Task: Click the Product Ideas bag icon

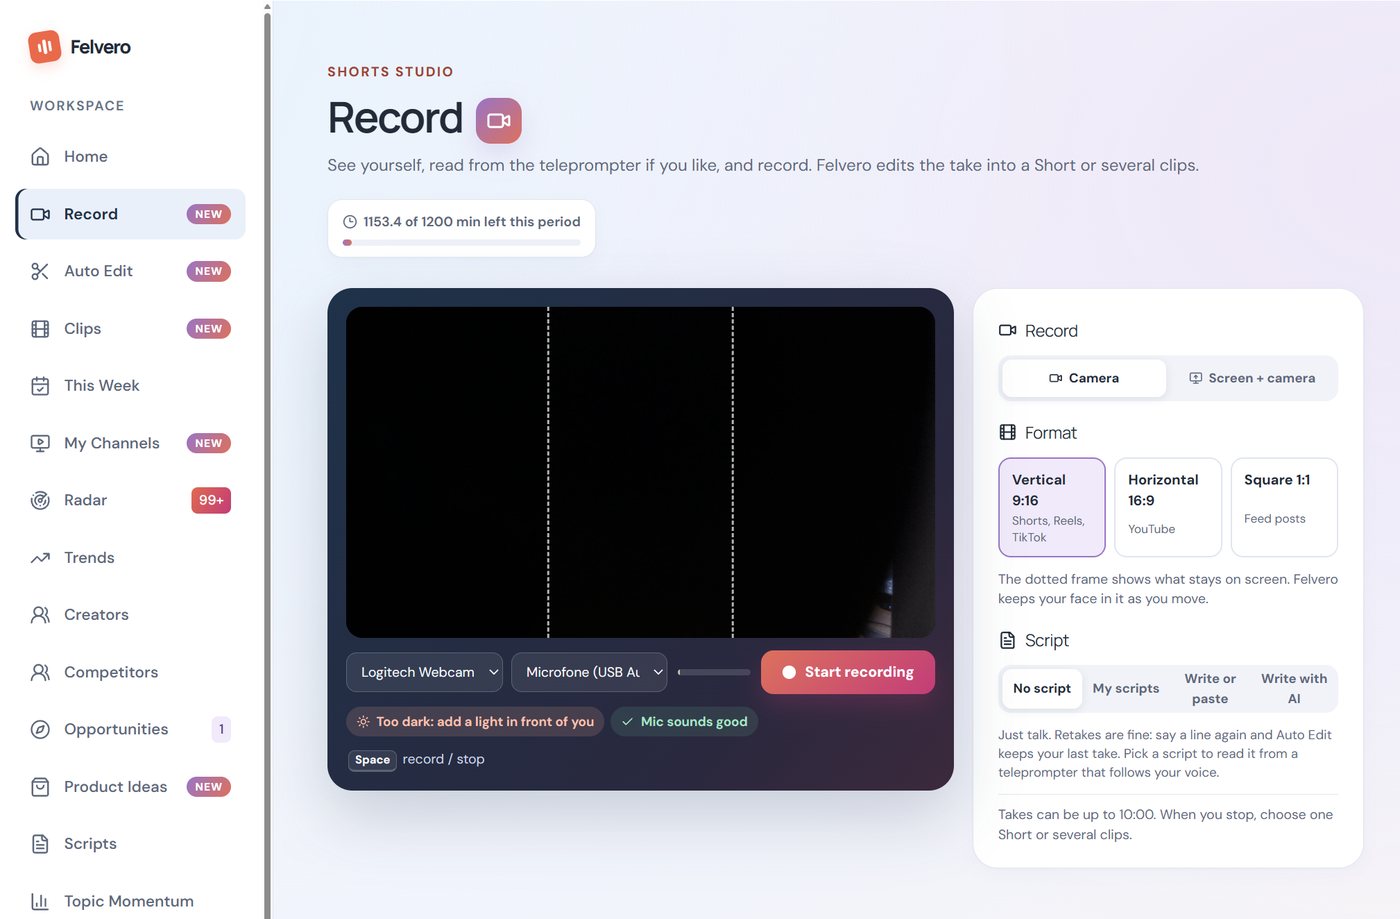Action: click(x=40, y=787)
